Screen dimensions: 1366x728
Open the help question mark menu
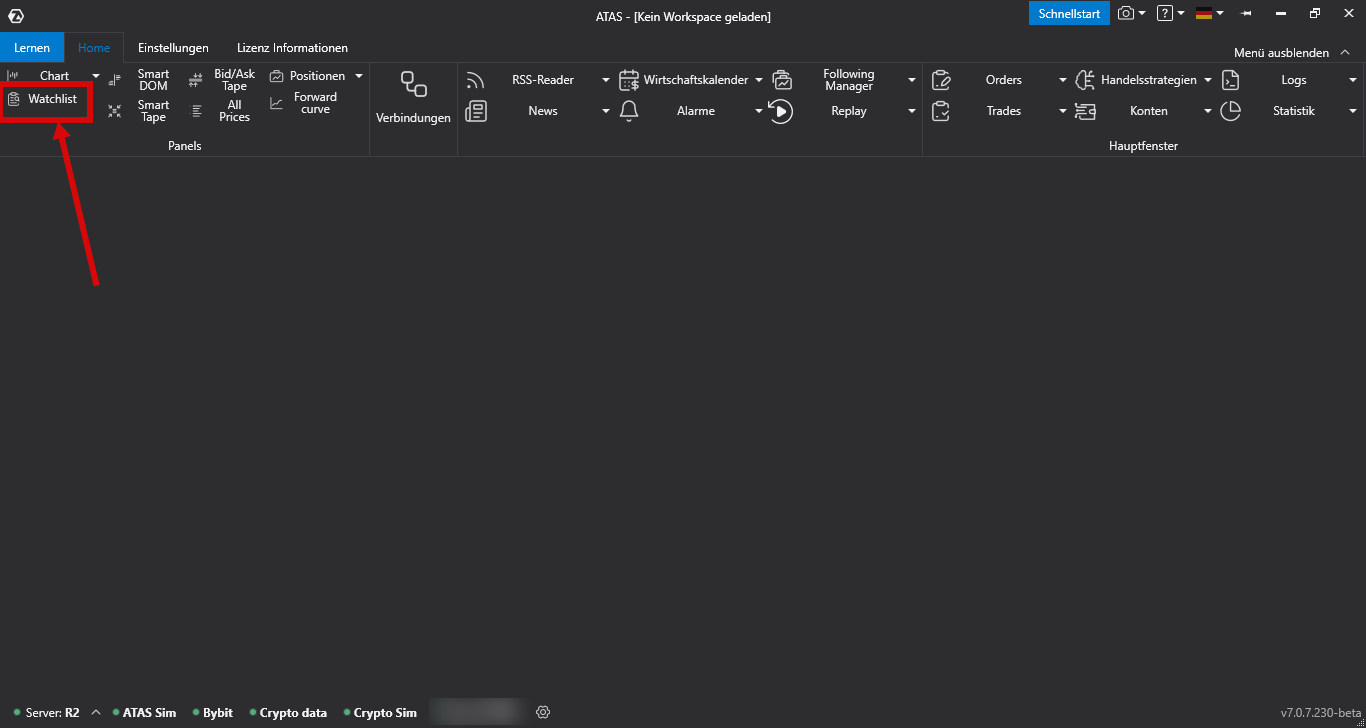pyautogui.click(x=1165, y=14)
